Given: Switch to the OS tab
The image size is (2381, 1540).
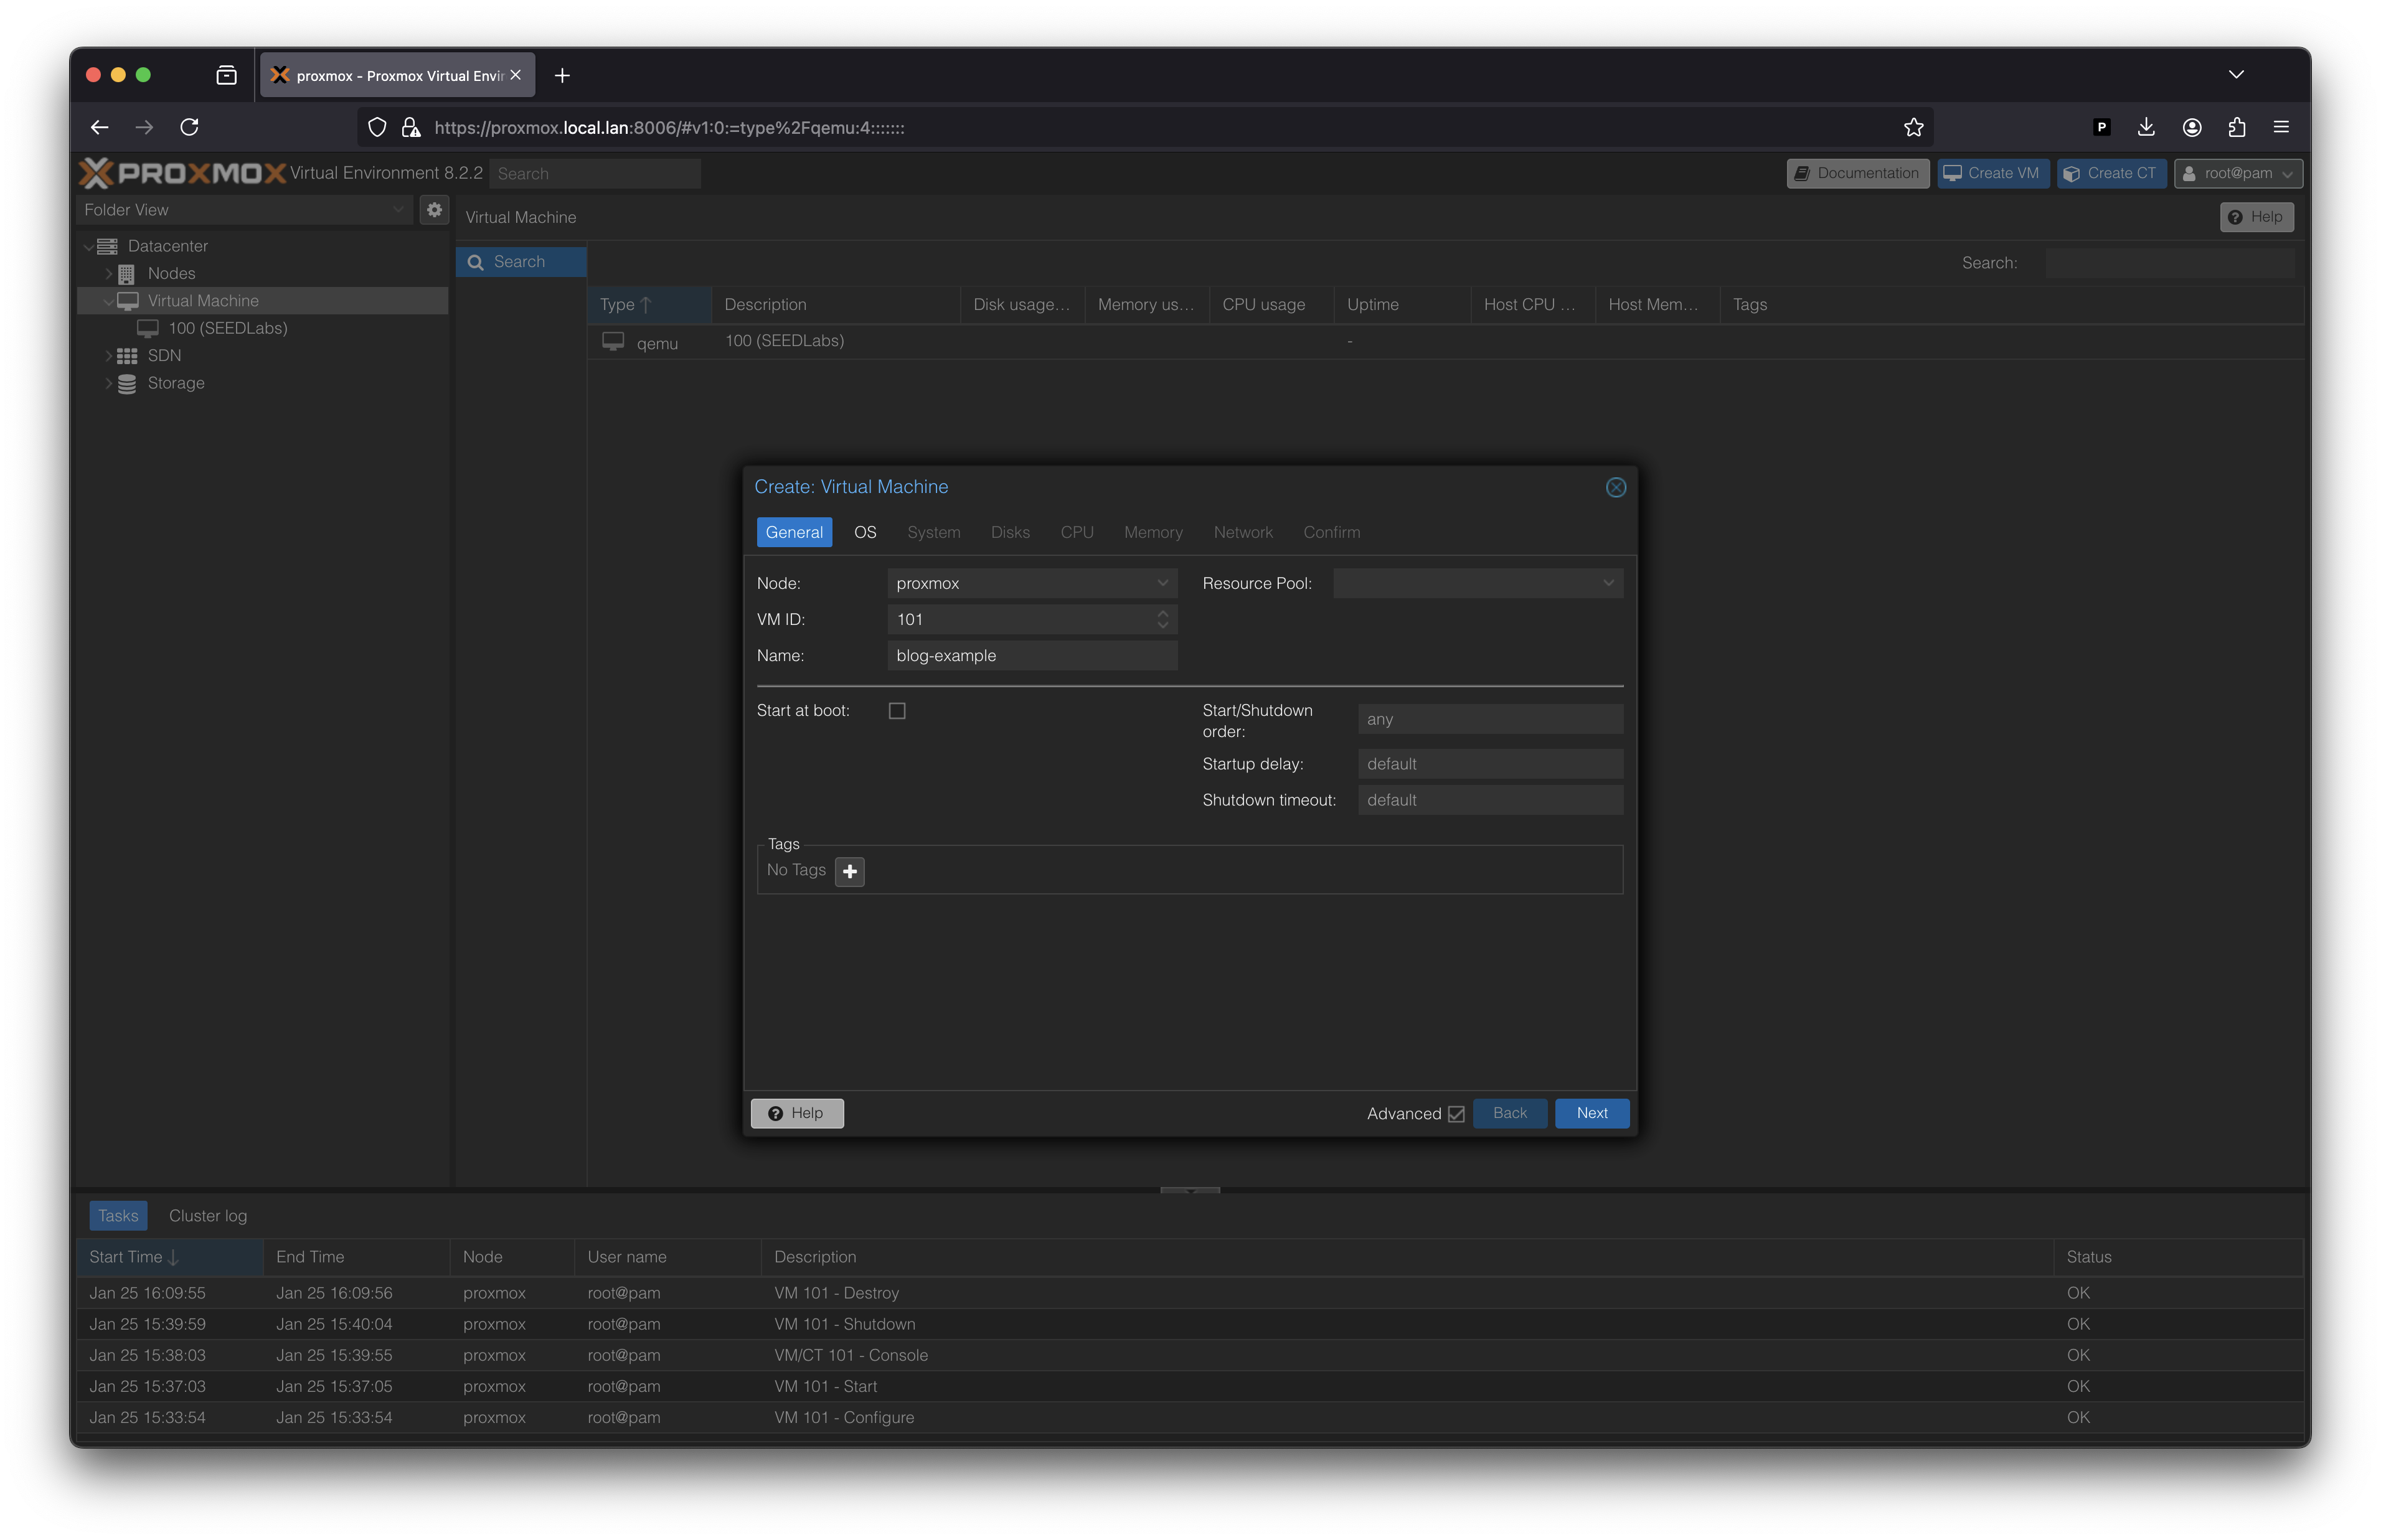Looking at the screenshot, I should pos(865,532).
